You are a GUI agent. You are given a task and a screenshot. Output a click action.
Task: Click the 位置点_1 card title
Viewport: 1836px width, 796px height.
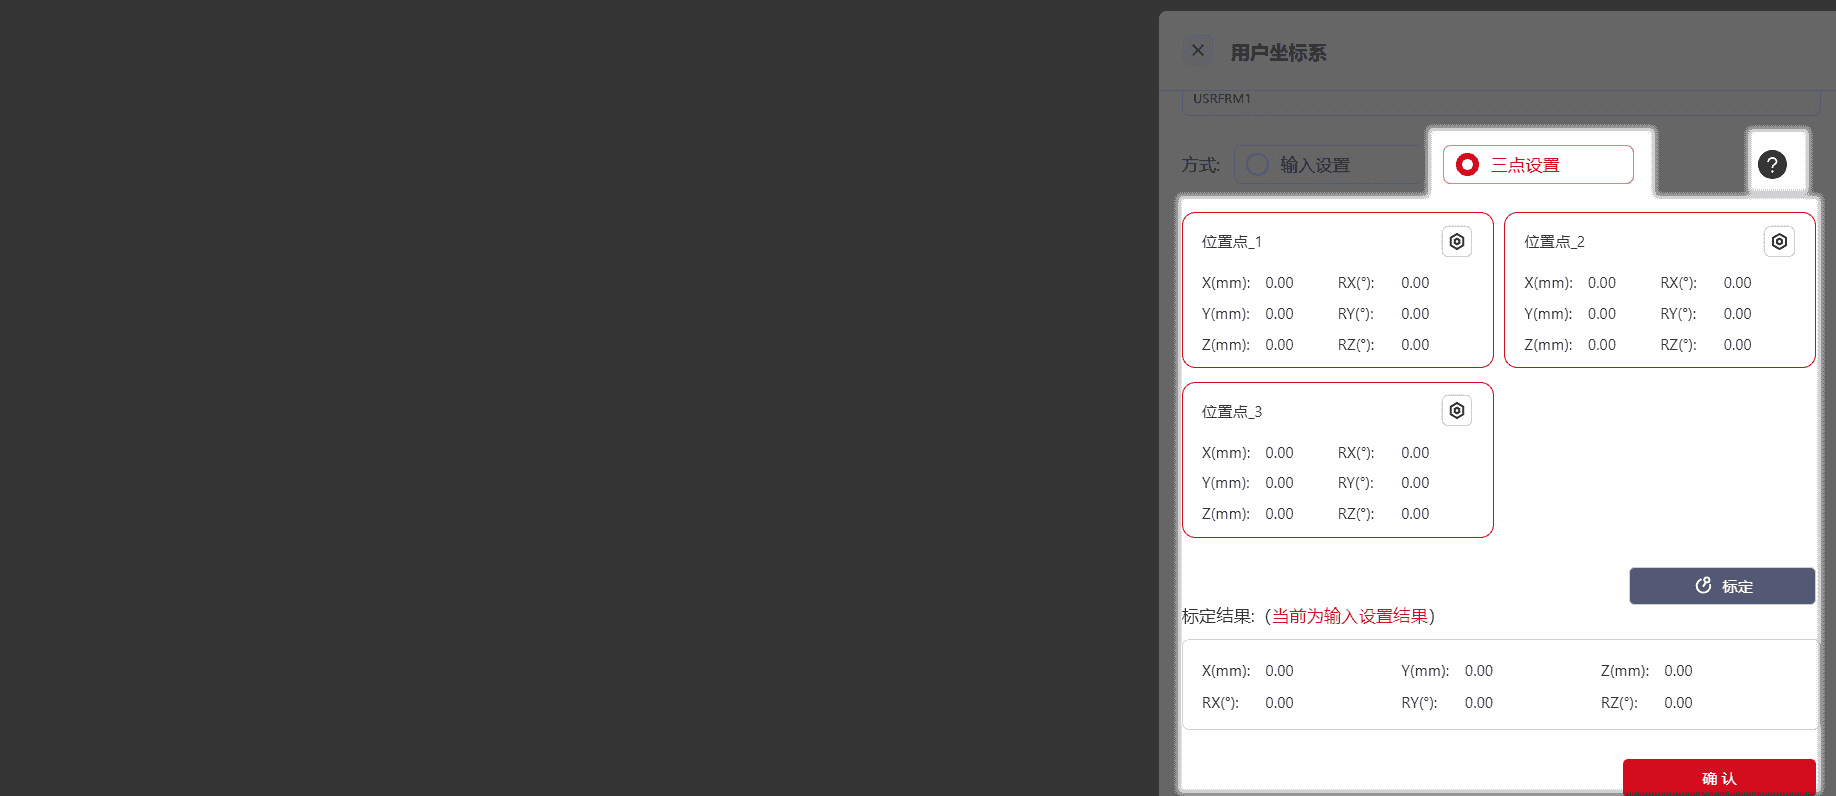coord(1231,242)
